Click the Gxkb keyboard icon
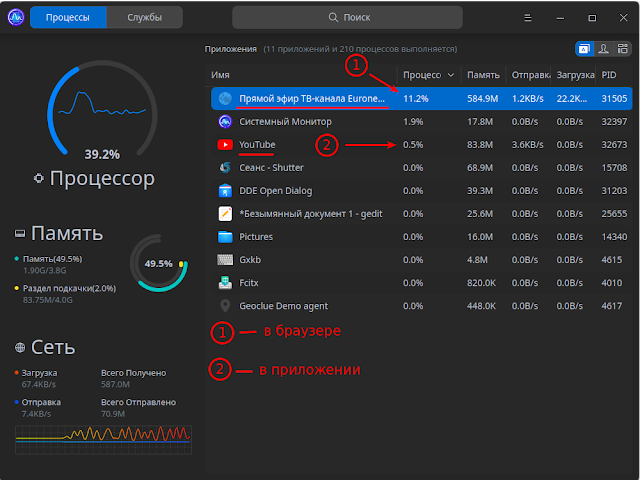 point(225,260)
